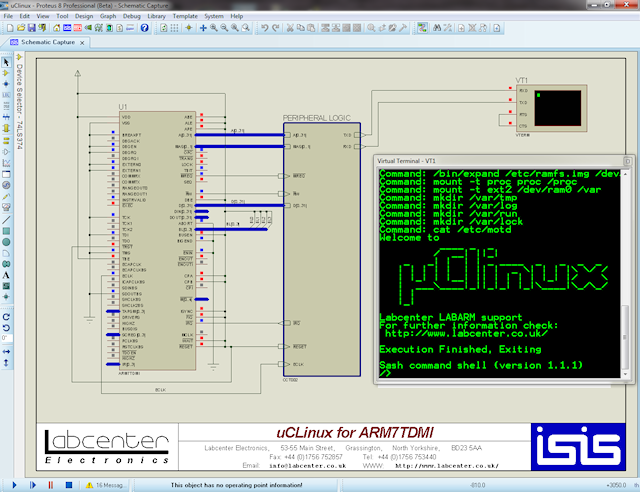Open the View menu

(x=43, y=16)
